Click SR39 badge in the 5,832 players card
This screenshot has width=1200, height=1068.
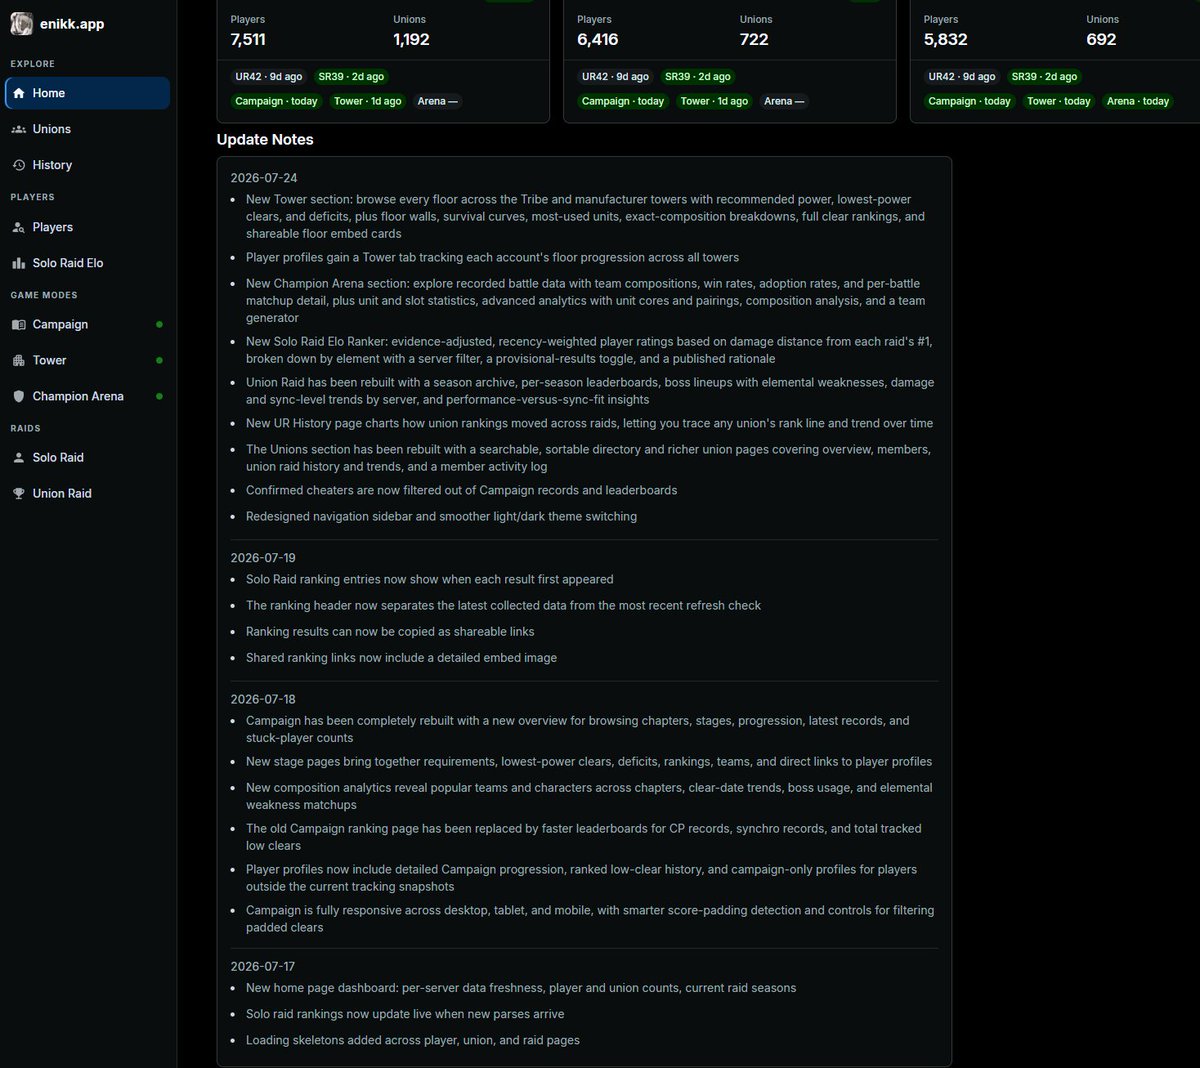(1045, 77)
